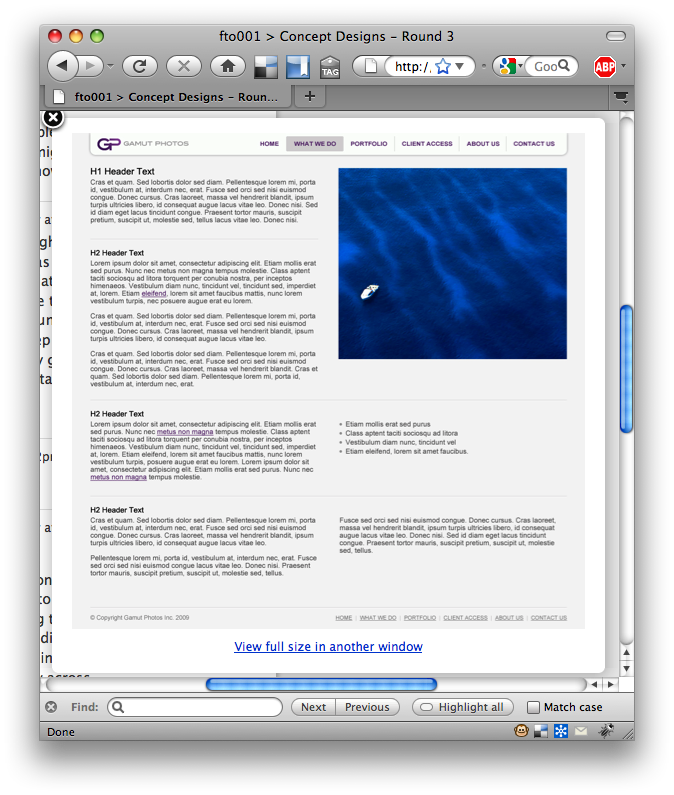Expand the list all tabs dropdown
The image size is (674, 795).
click(x=621, y=96)
